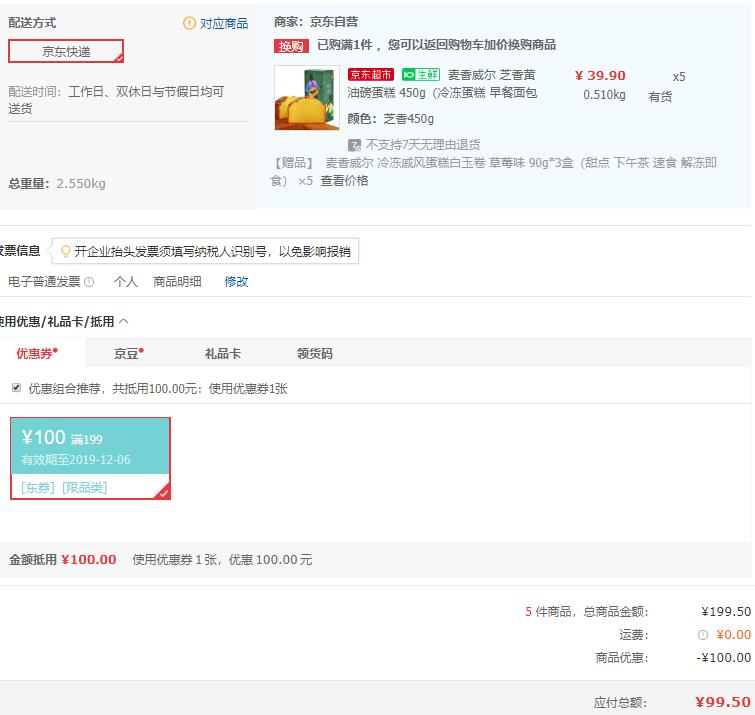Click 查看价格 for the gift item
Image resolution: width=755 pixels, height=715 pixels.
click(x=344, y=181)
